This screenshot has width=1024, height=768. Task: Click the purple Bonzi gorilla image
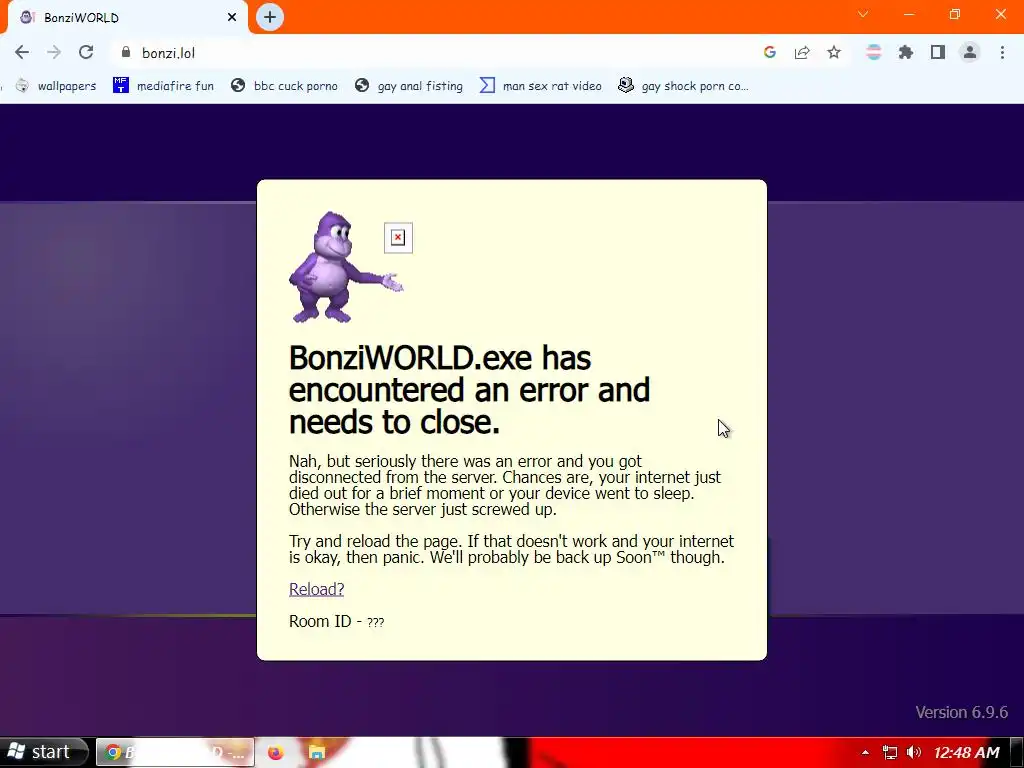[345, 266]
